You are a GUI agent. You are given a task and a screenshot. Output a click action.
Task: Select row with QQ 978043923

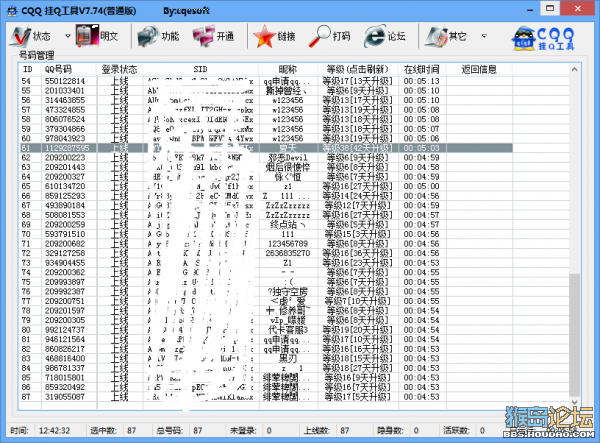[x=266, y=138]
